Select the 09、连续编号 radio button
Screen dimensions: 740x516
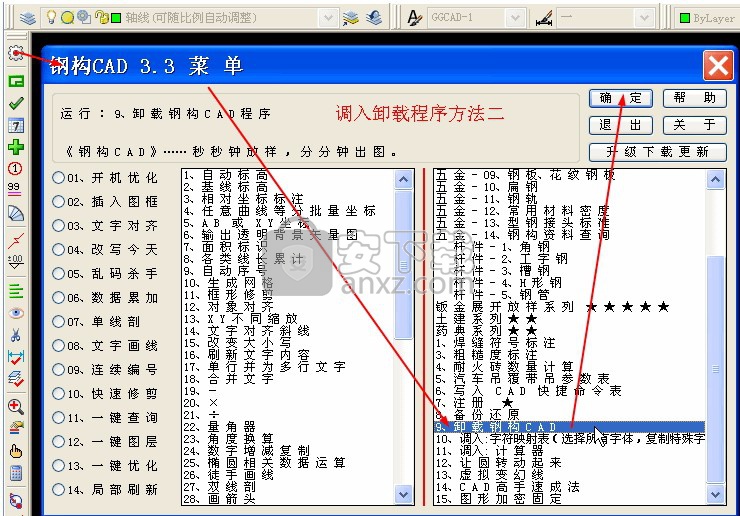(x=59, y=369)
